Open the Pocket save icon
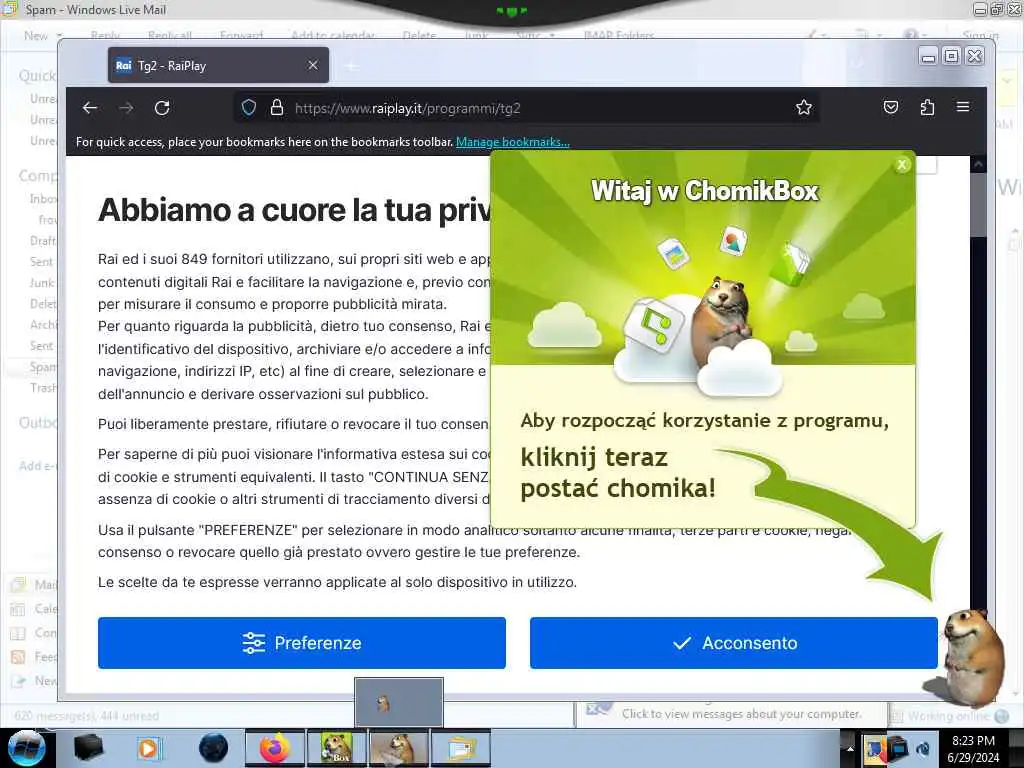Image resolution: width=1024 pixels, height=768 pixels. [x=891, y=107]
